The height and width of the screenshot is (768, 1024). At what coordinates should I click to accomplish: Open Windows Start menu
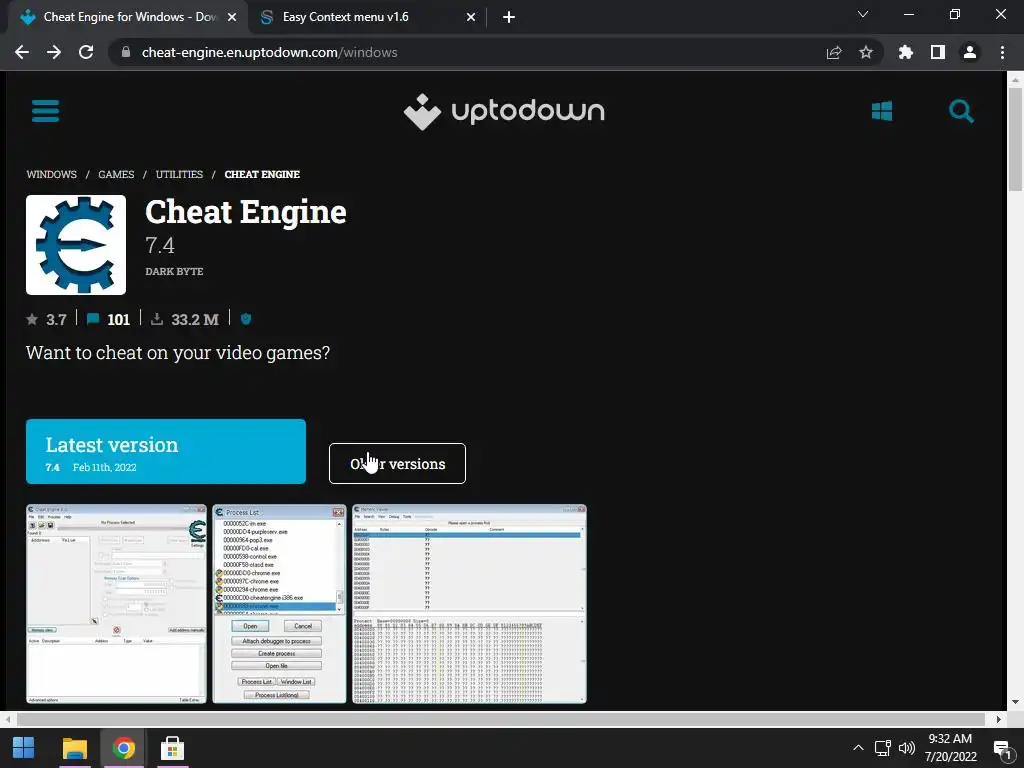(24, 748)
